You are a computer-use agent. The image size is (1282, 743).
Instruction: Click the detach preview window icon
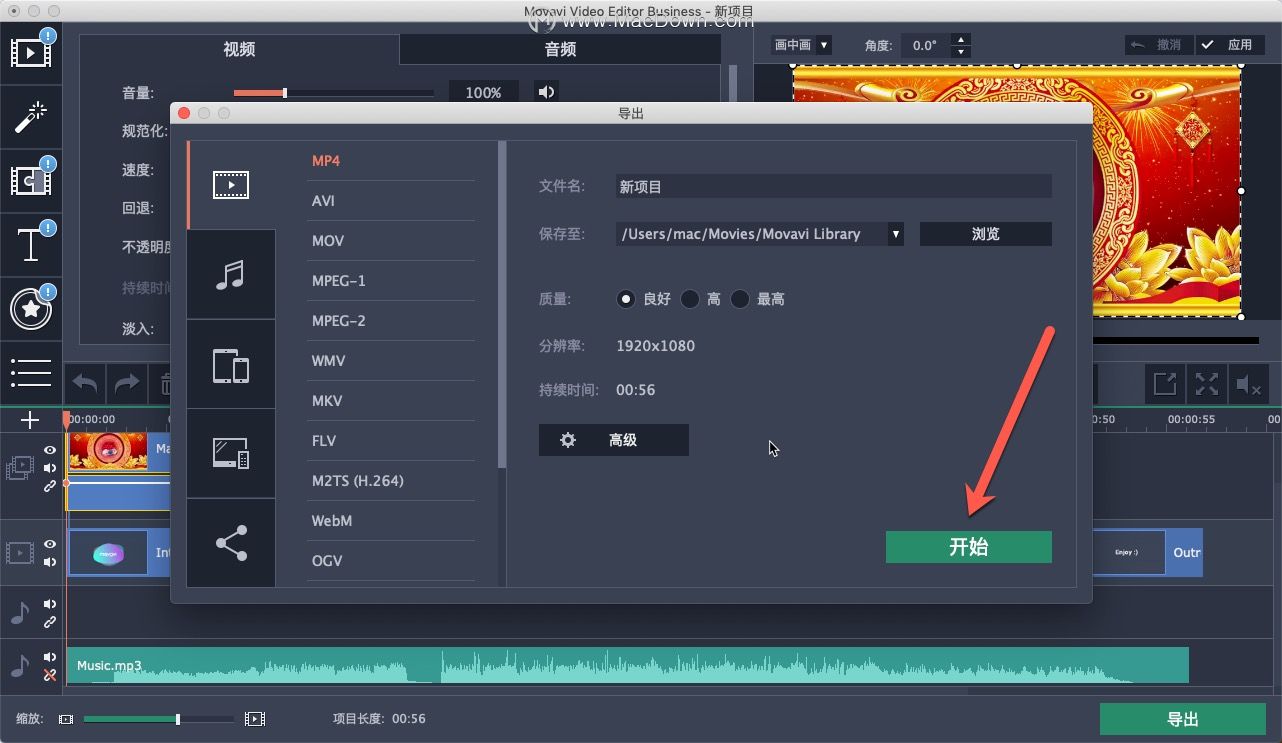(1165, 384)
